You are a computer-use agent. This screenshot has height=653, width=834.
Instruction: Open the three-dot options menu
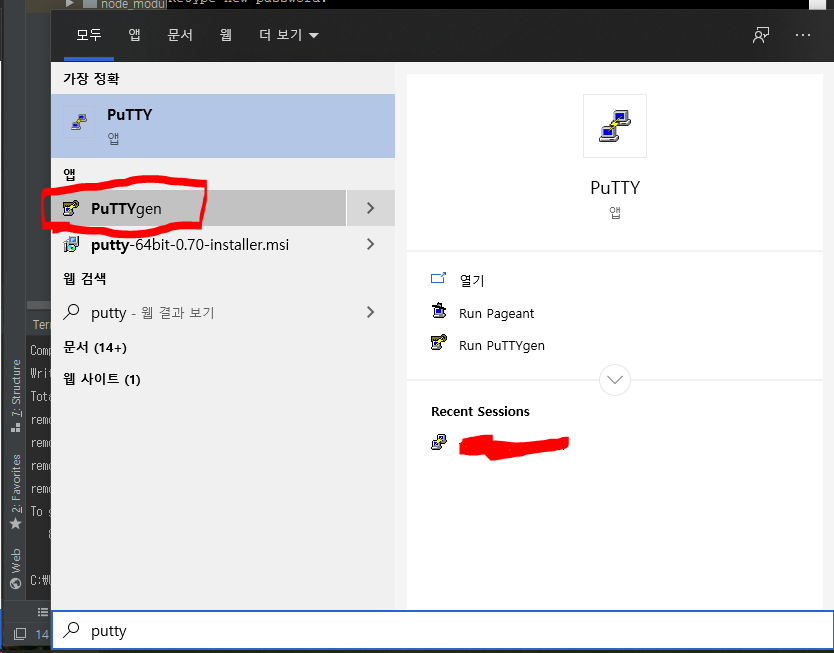click(803, 35)
